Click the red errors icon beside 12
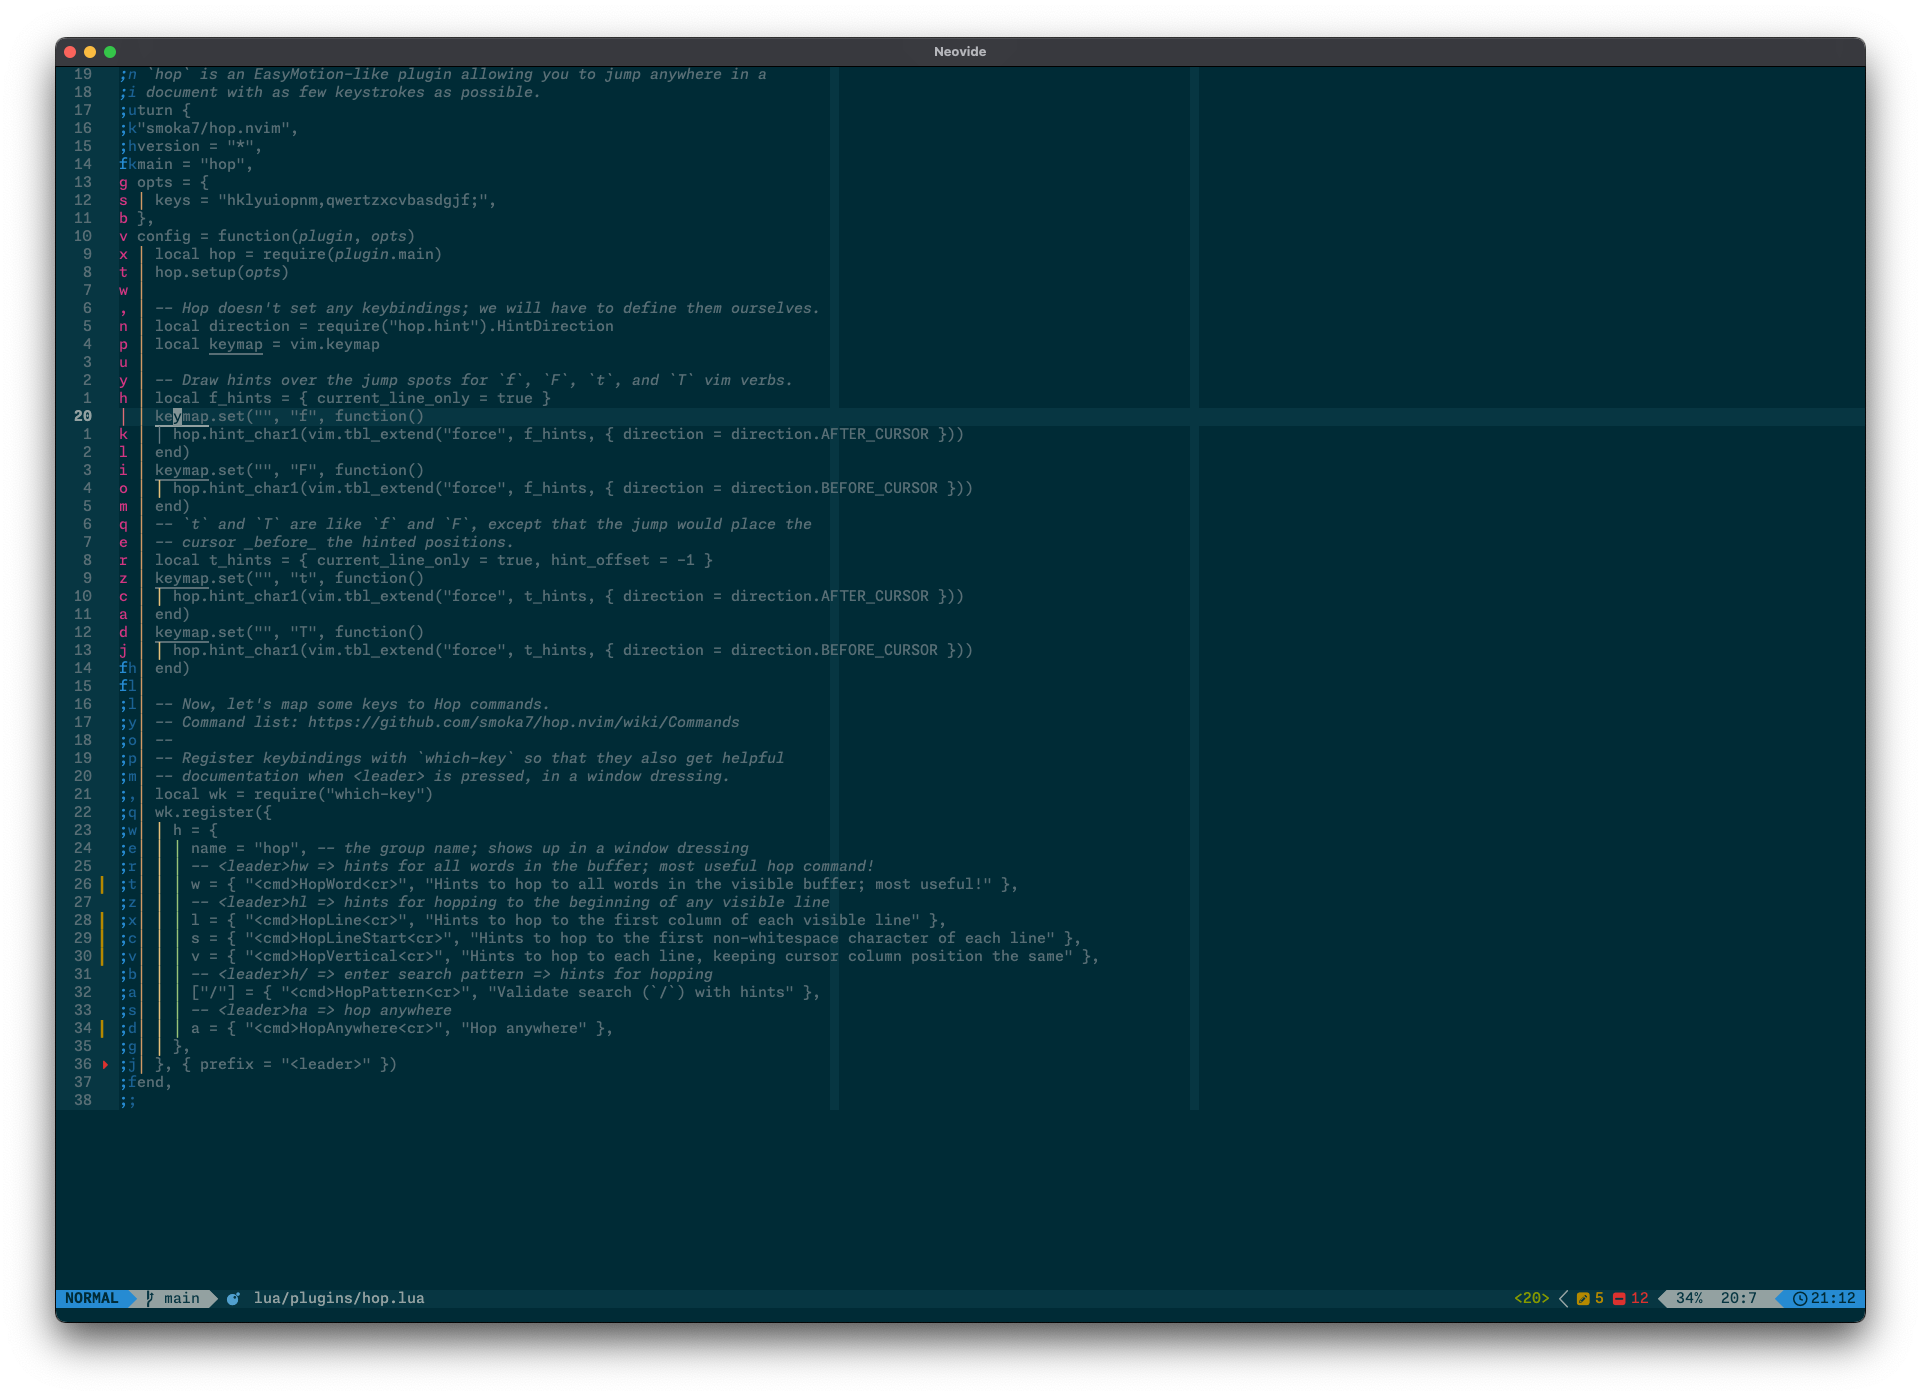The width and height of the screenshot is (1921, 1396). pyautogui.click(x=1618, y=1298)
